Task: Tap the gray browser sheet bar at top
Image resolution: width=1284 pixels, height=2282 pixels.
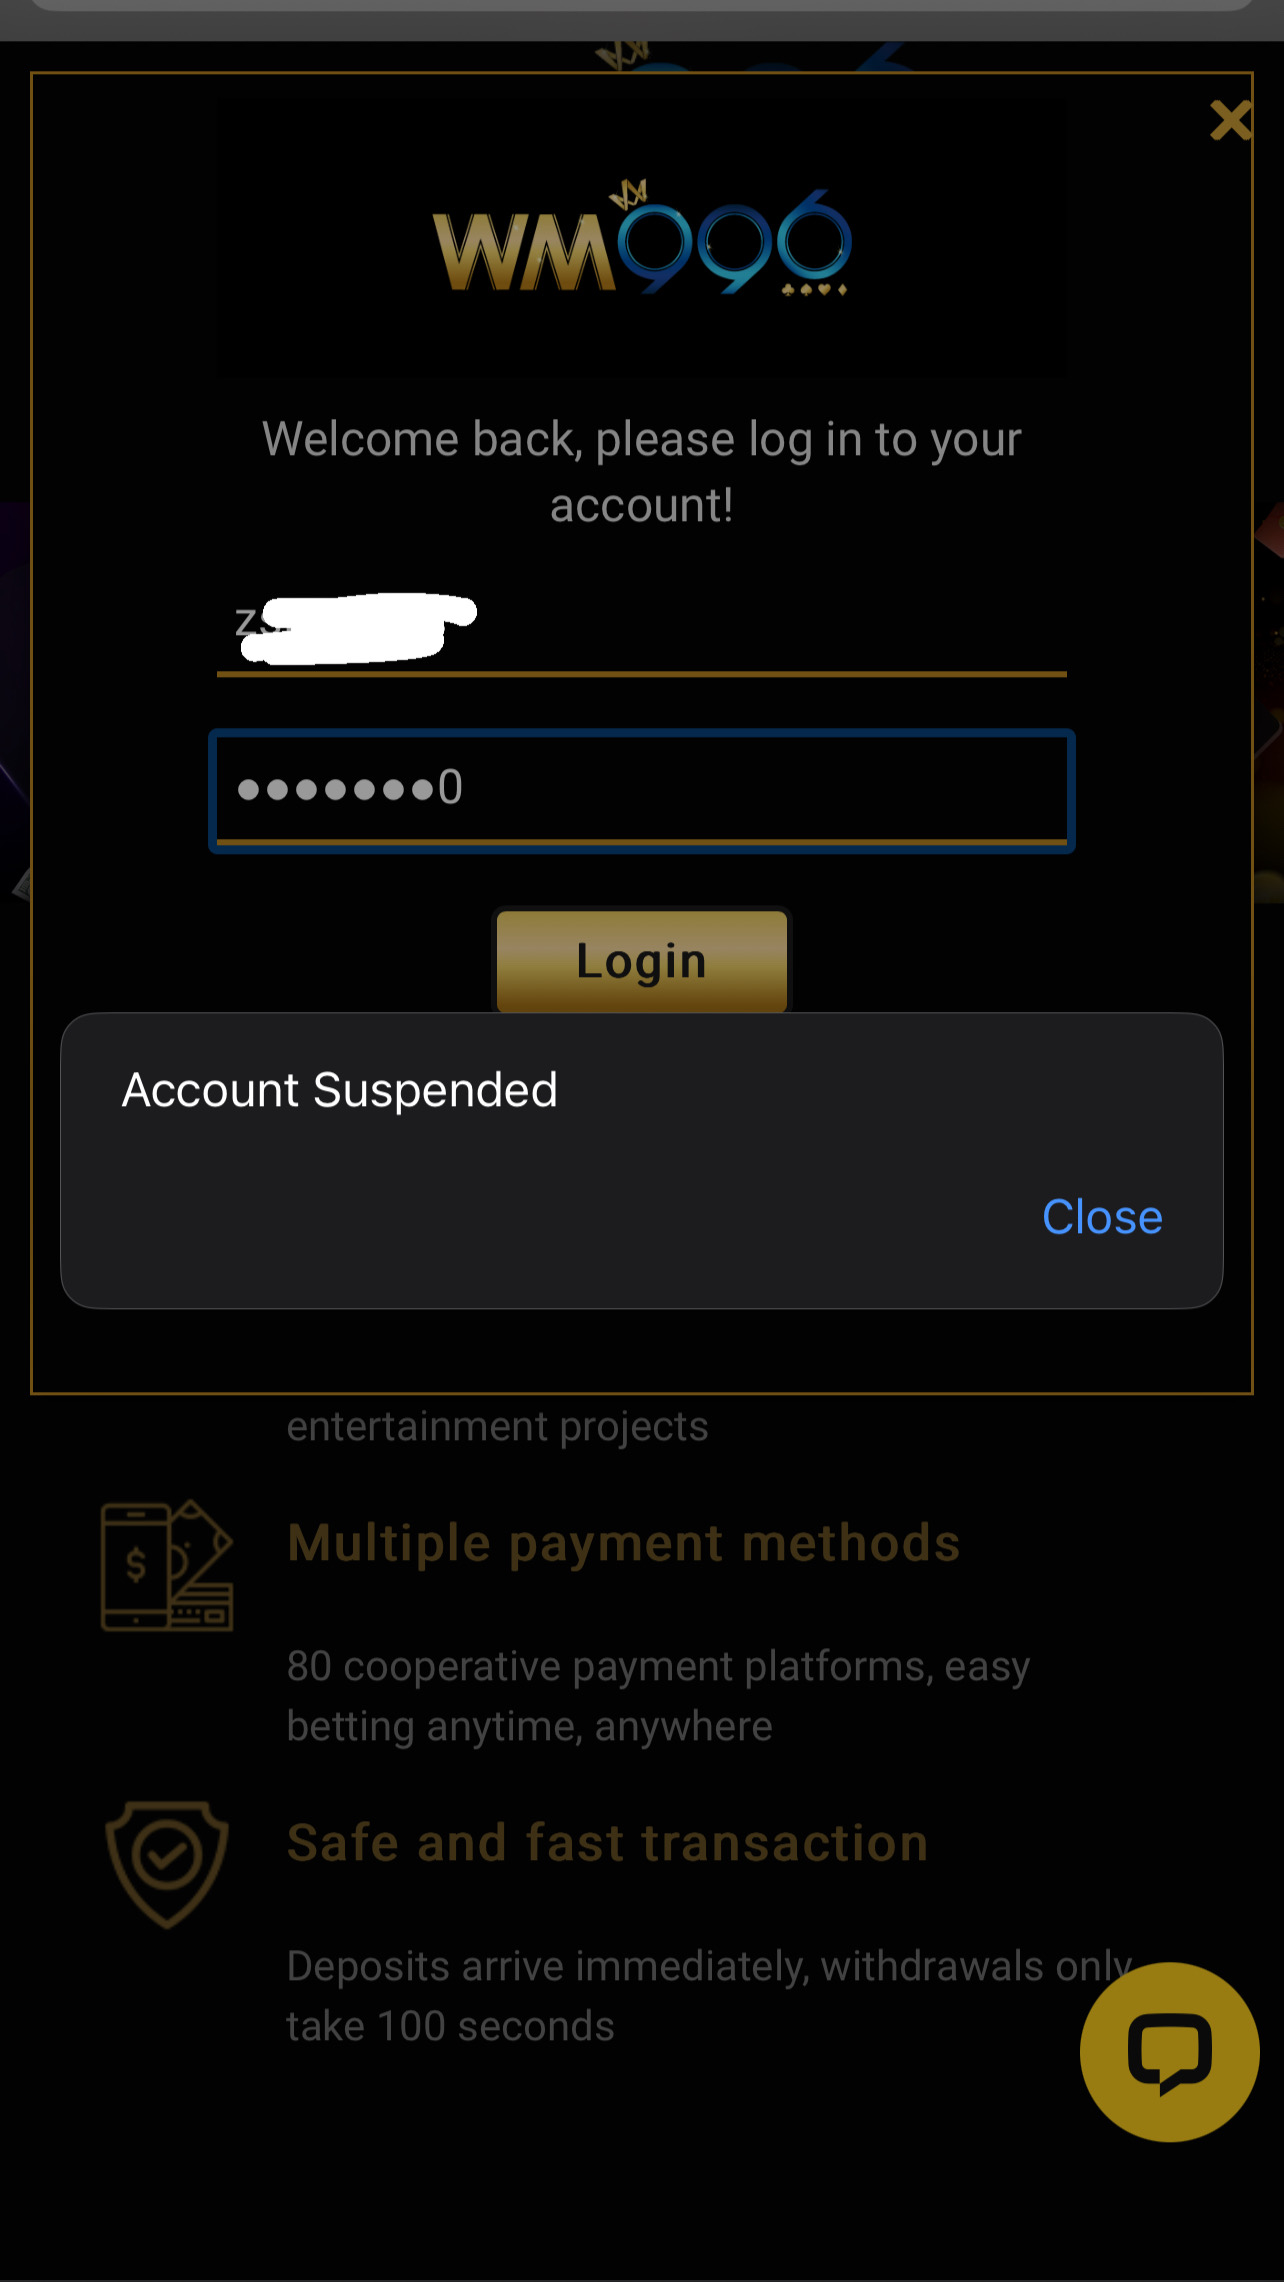Action: (x=642, y=6)
